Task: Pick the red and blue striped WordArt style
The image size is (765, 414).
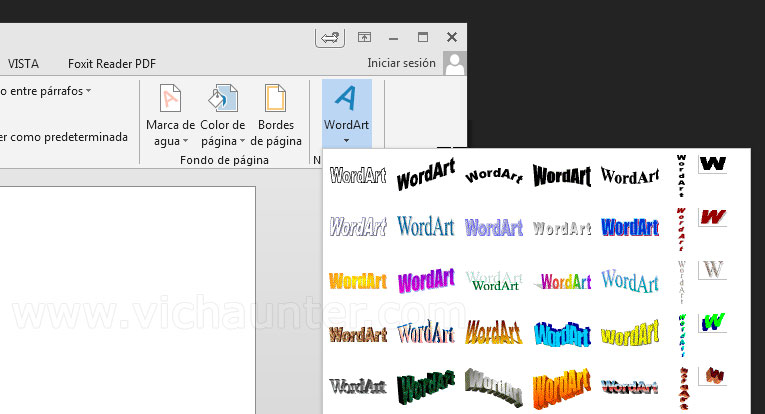Action: (630, 388)
